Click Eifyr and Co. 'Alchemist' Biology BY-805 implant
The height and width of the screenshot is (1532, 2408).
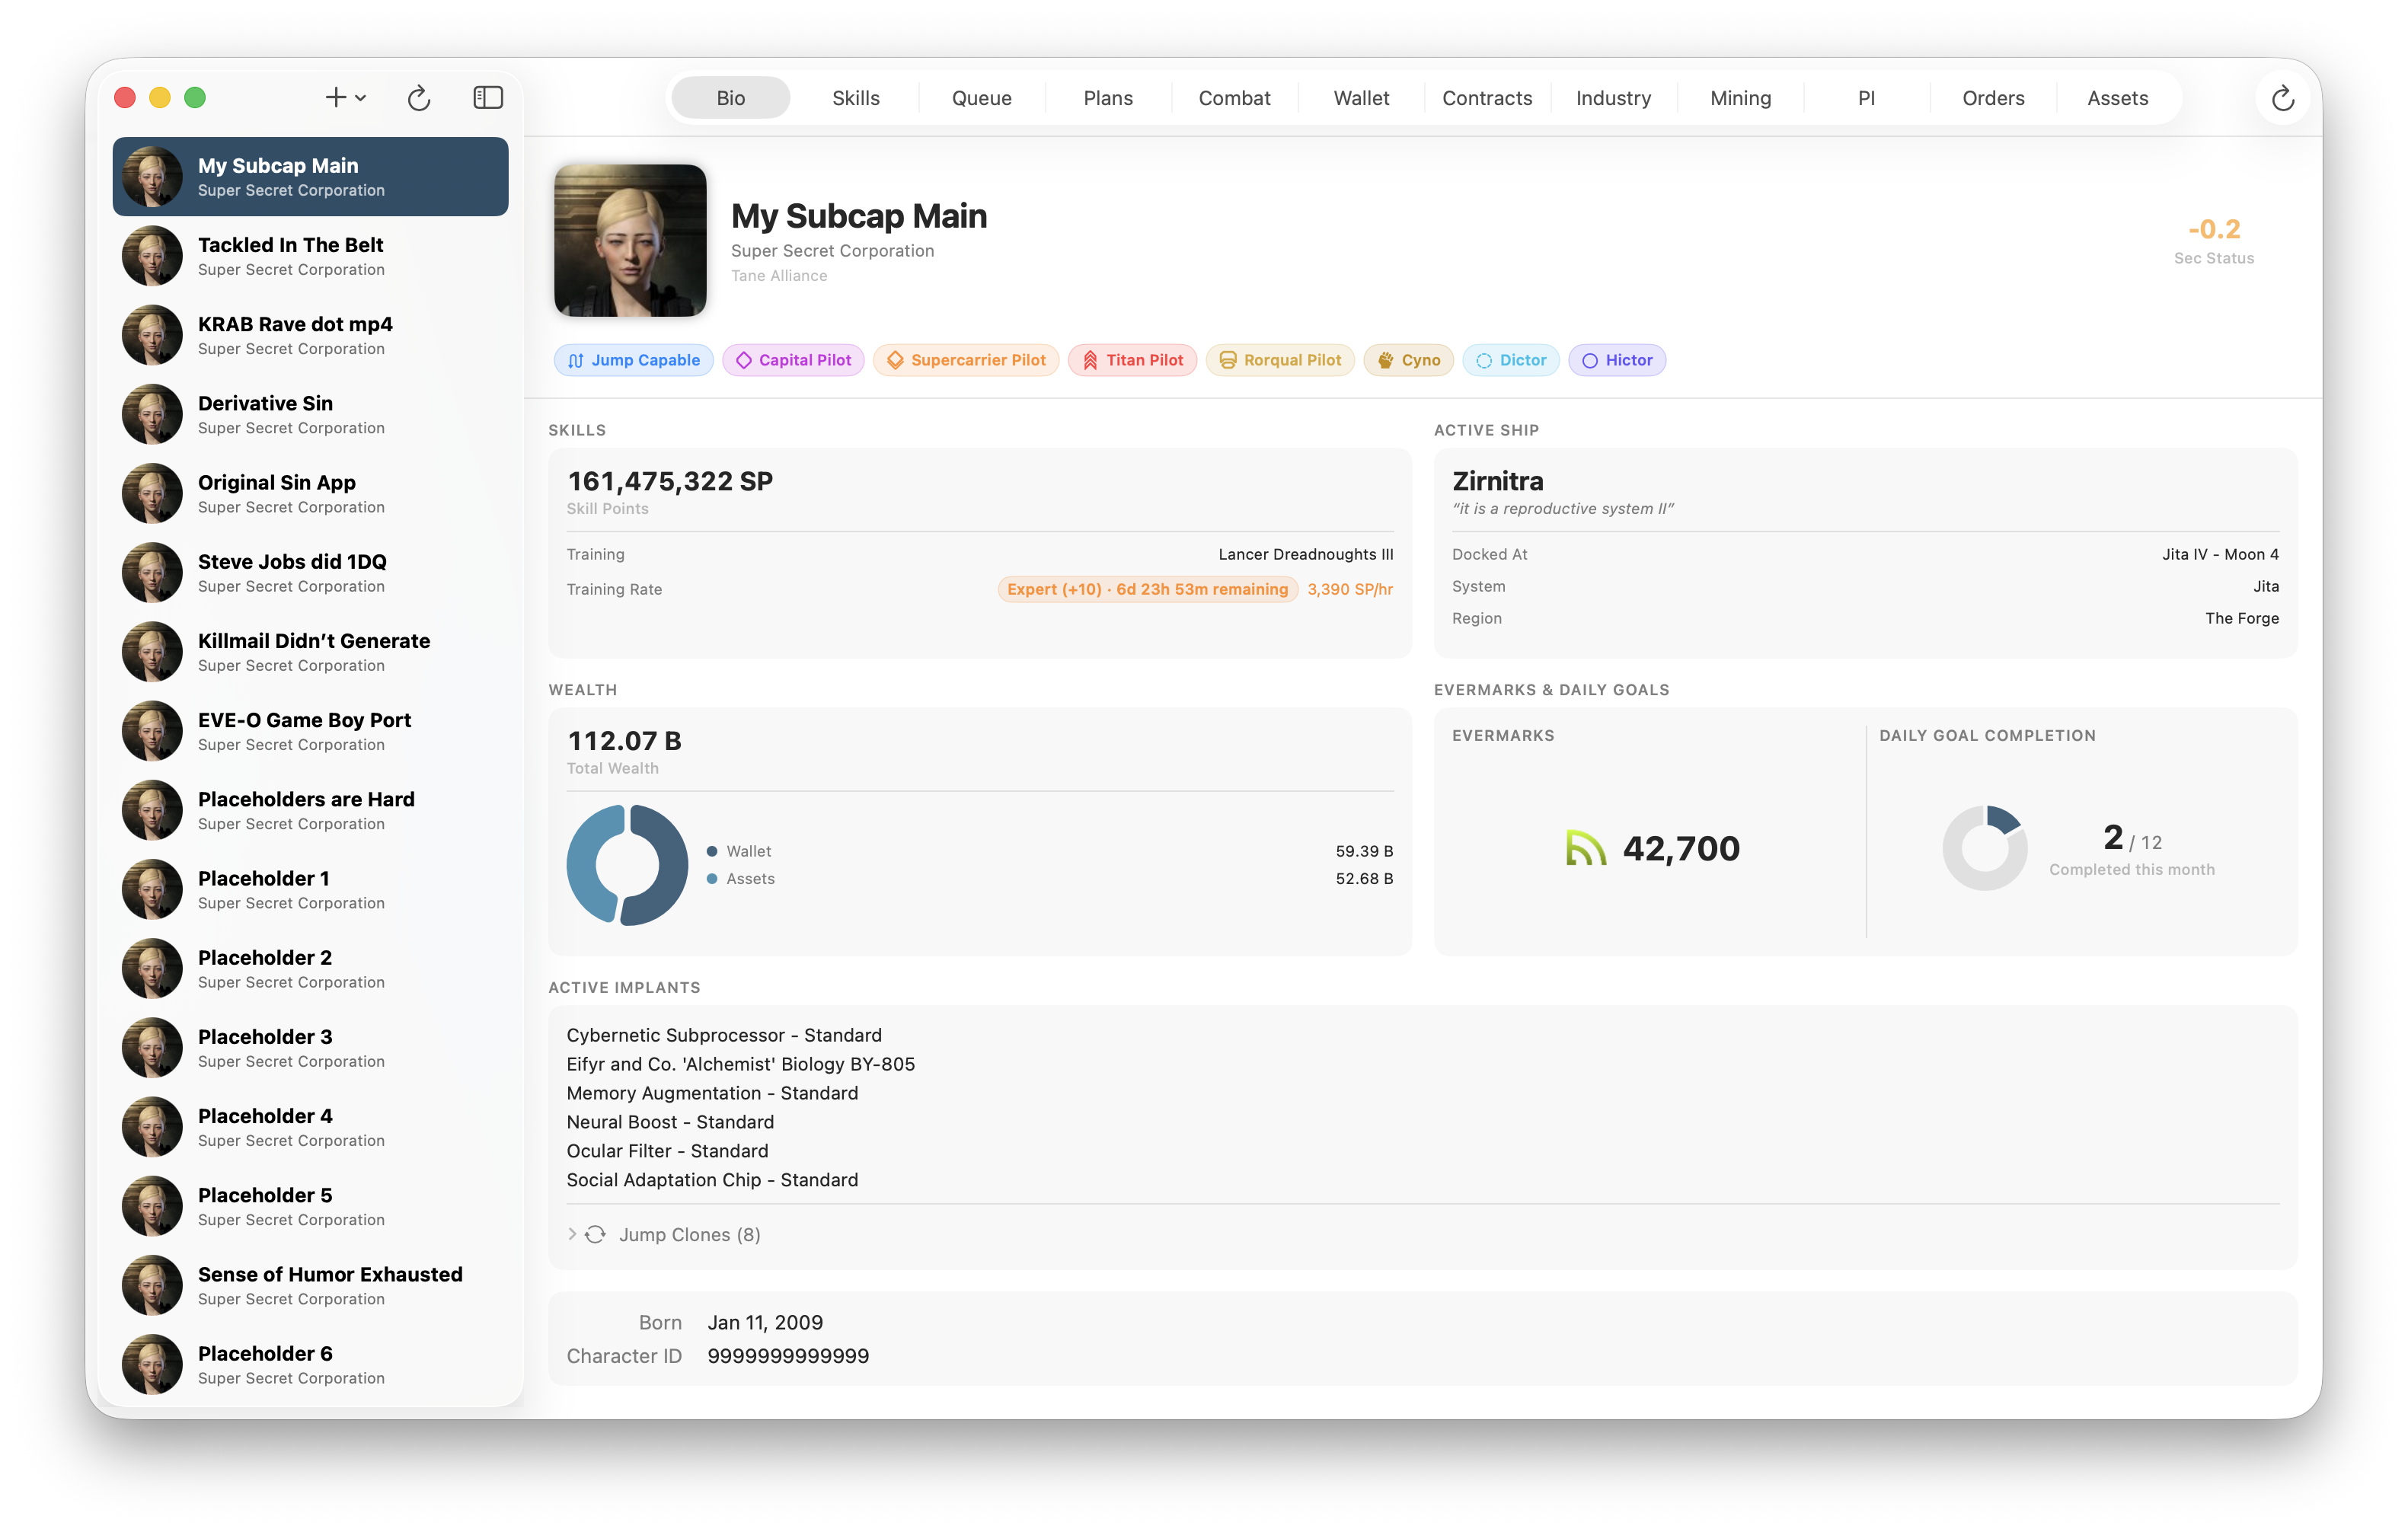(x=740, y=1064)
